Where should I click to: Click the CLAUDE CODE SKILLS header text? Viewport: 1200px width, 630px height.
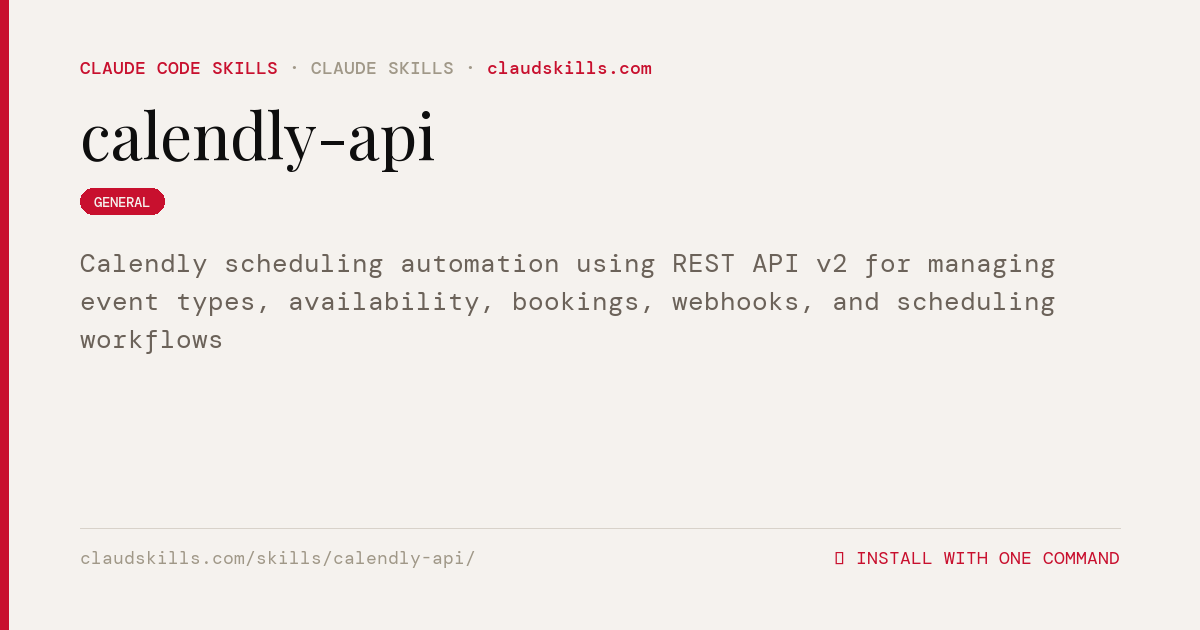pyautogui.click(x=179, y=68)
